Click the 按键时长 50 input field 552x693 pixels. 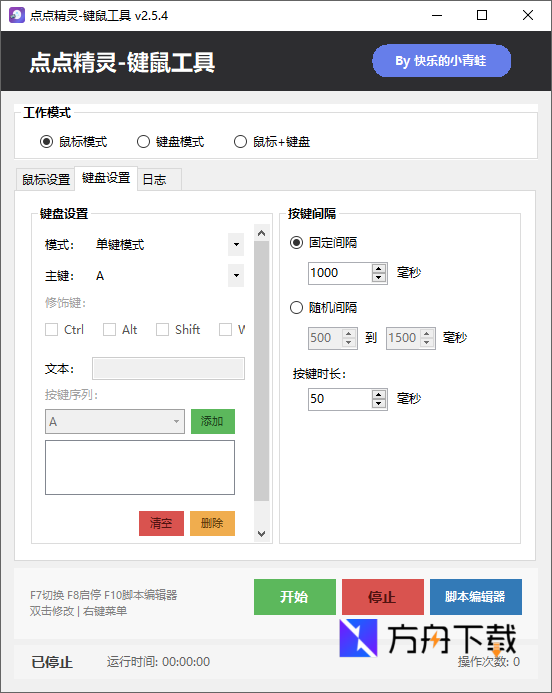(x=340, y=399)
